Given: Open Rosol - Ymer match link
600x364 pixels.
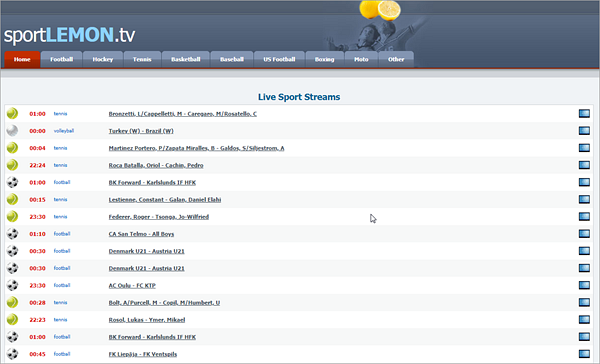Looking at the screenshot, I should pos(147,320).
